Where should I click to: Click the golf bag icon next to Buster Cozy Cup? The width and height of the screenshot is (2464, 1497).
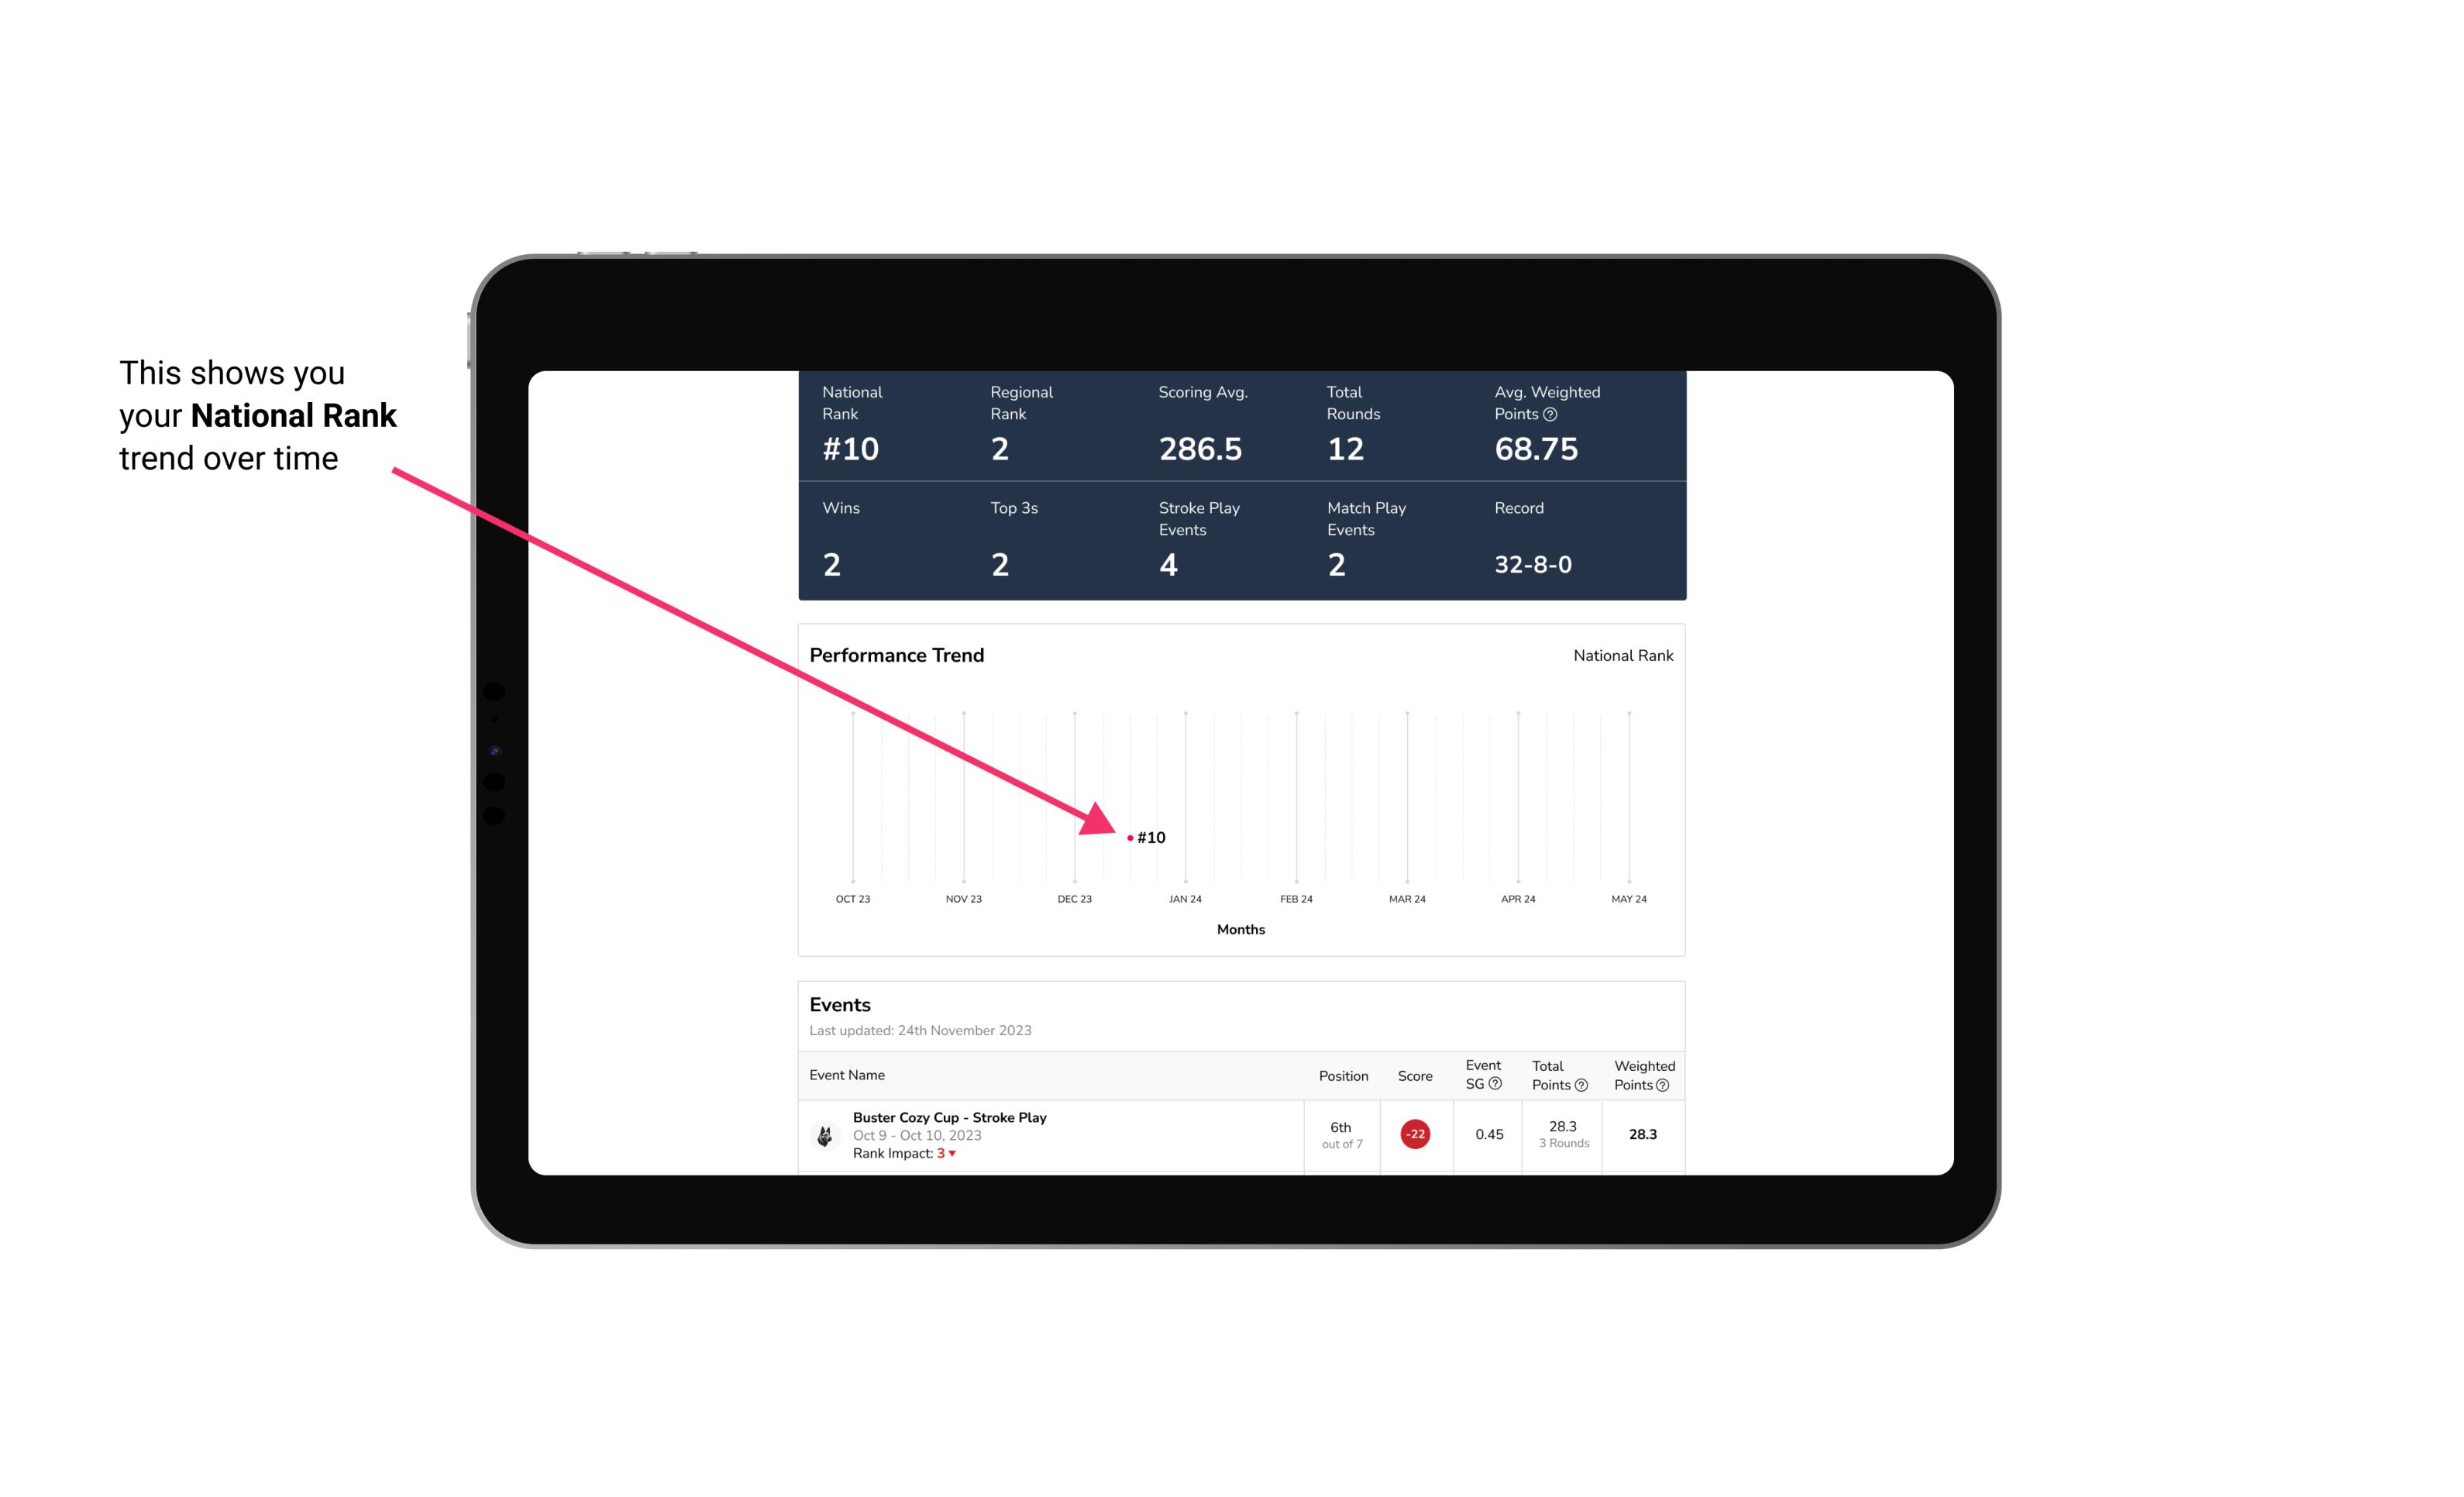pos(824,1133)
